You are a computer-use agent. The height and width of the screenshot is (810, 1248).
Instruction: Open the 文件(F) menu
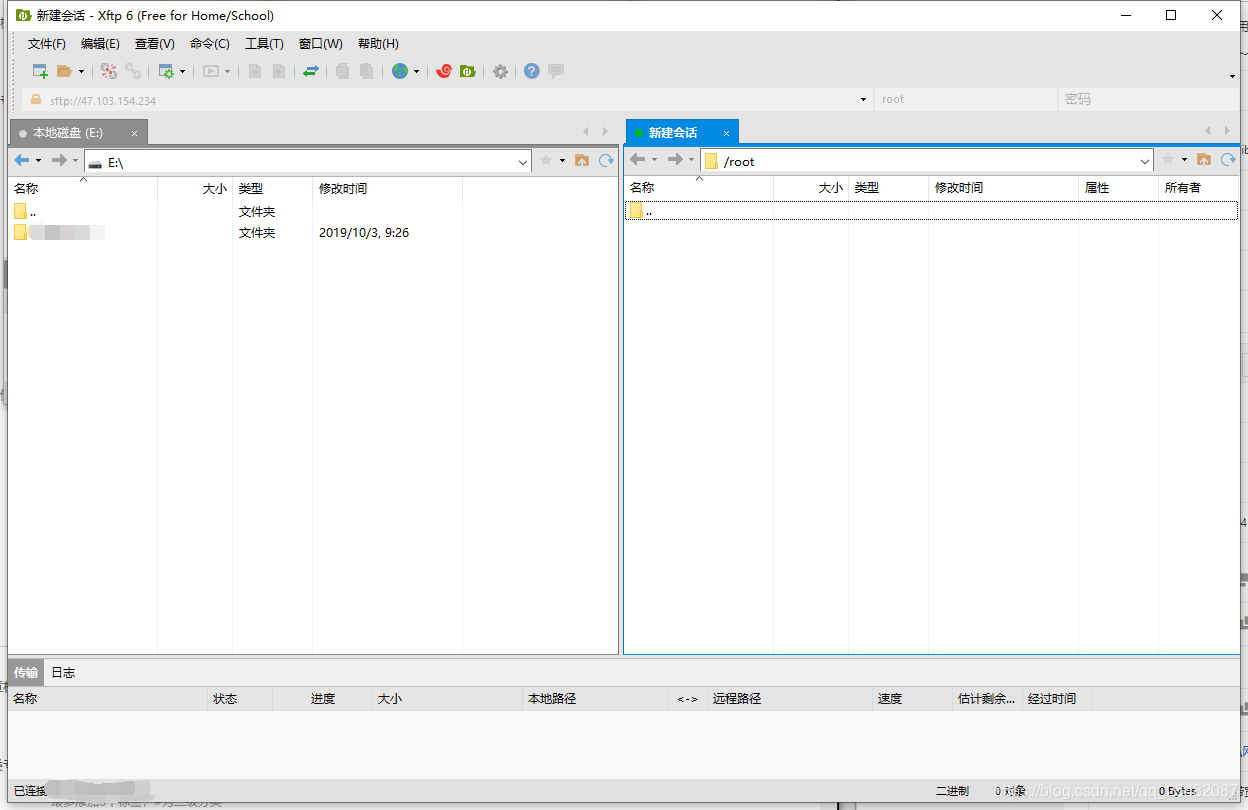coord(47,44)
